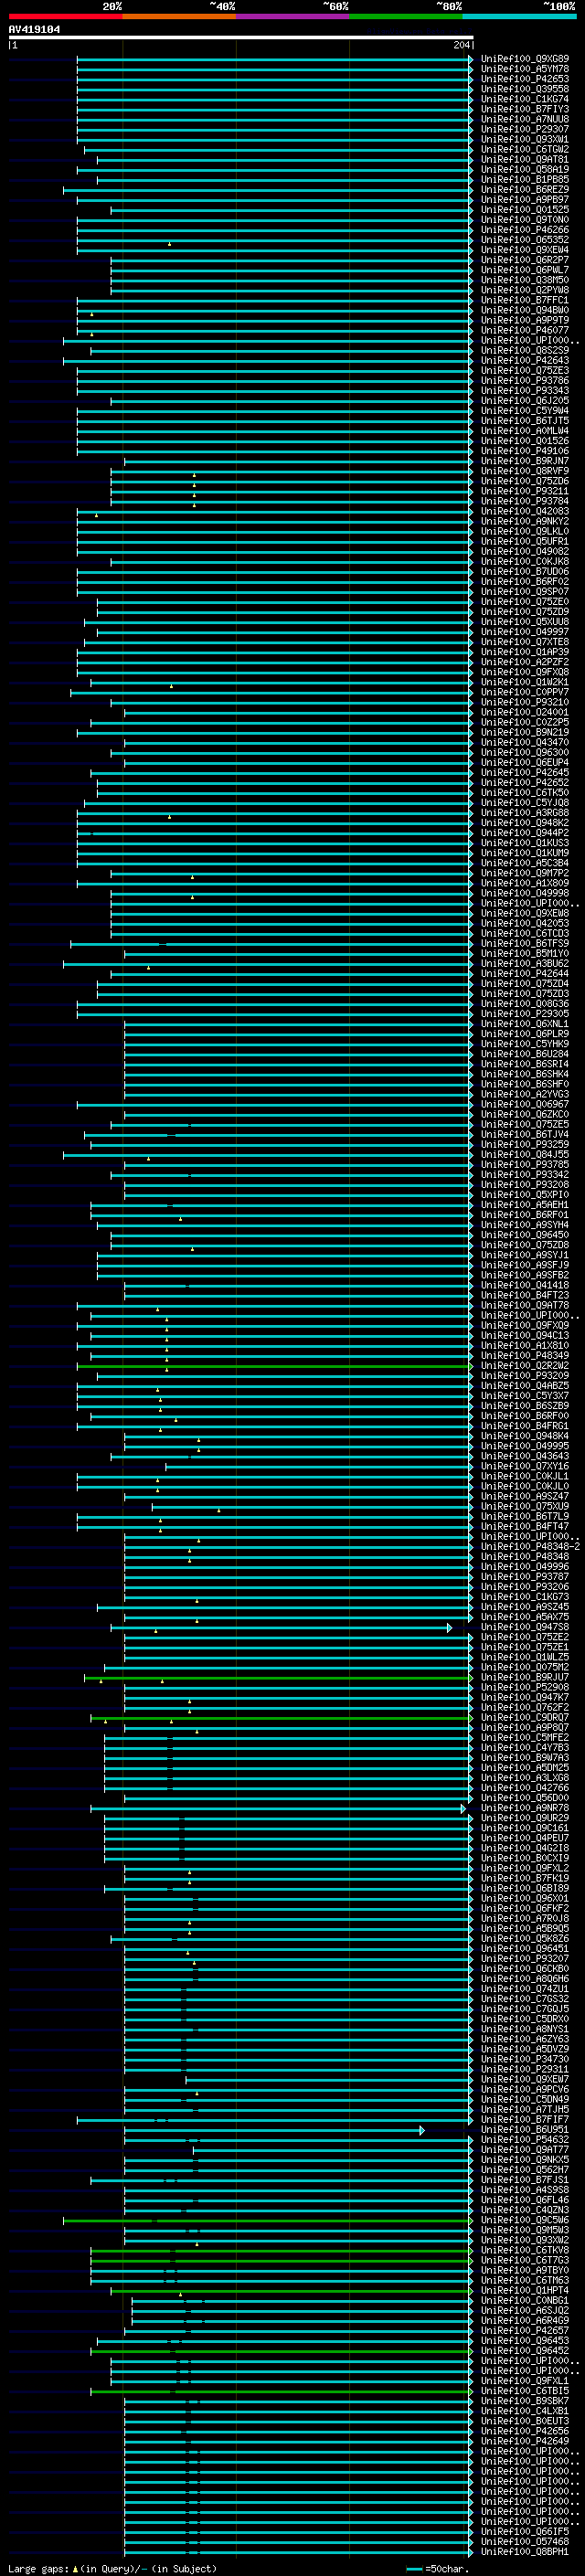The height and width of the screenshot is (2576, 585).
Task: Click the cyan identity legend segment
Action: coord(519,16)
